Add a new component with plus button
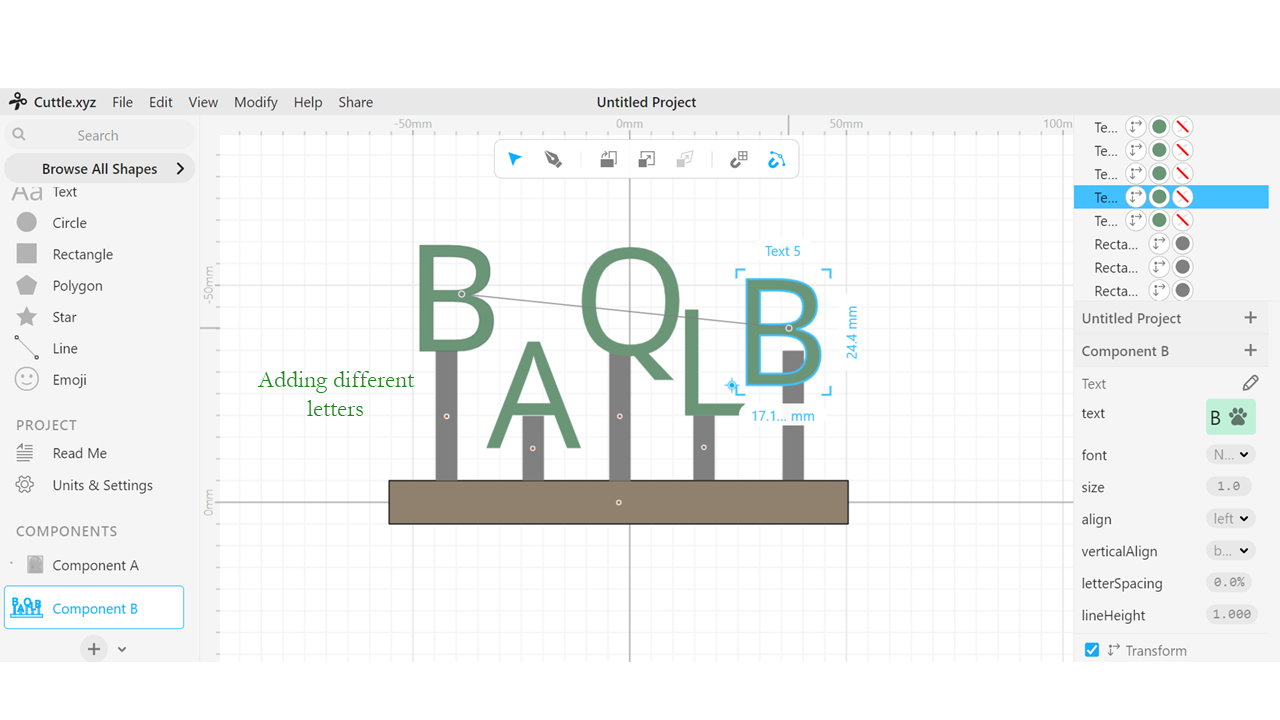 pos(94,649)
